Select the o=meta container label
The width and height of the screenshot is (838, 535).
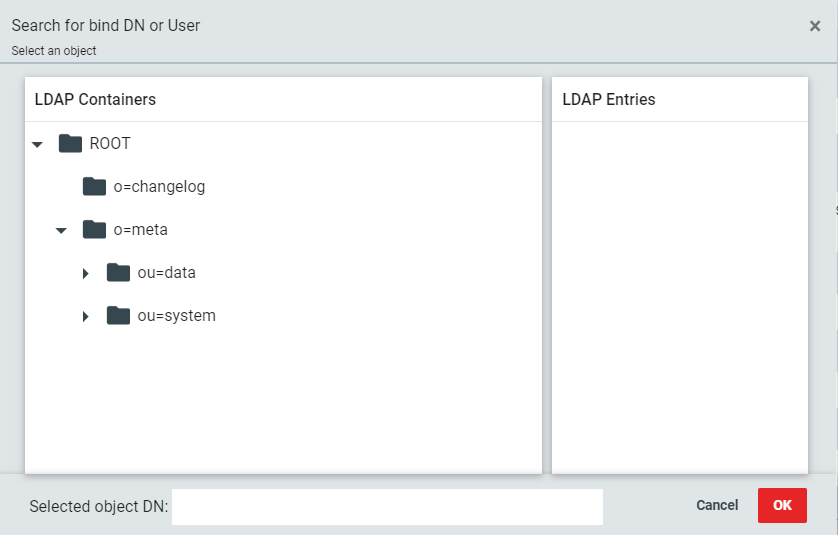pyautogui.click(x=140, y=230)
